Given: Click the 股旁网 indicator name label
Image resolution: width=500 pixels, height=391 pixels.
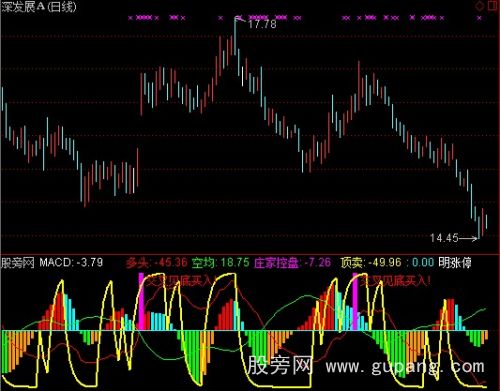Looking at the screenshot, I should click(18, 263).
